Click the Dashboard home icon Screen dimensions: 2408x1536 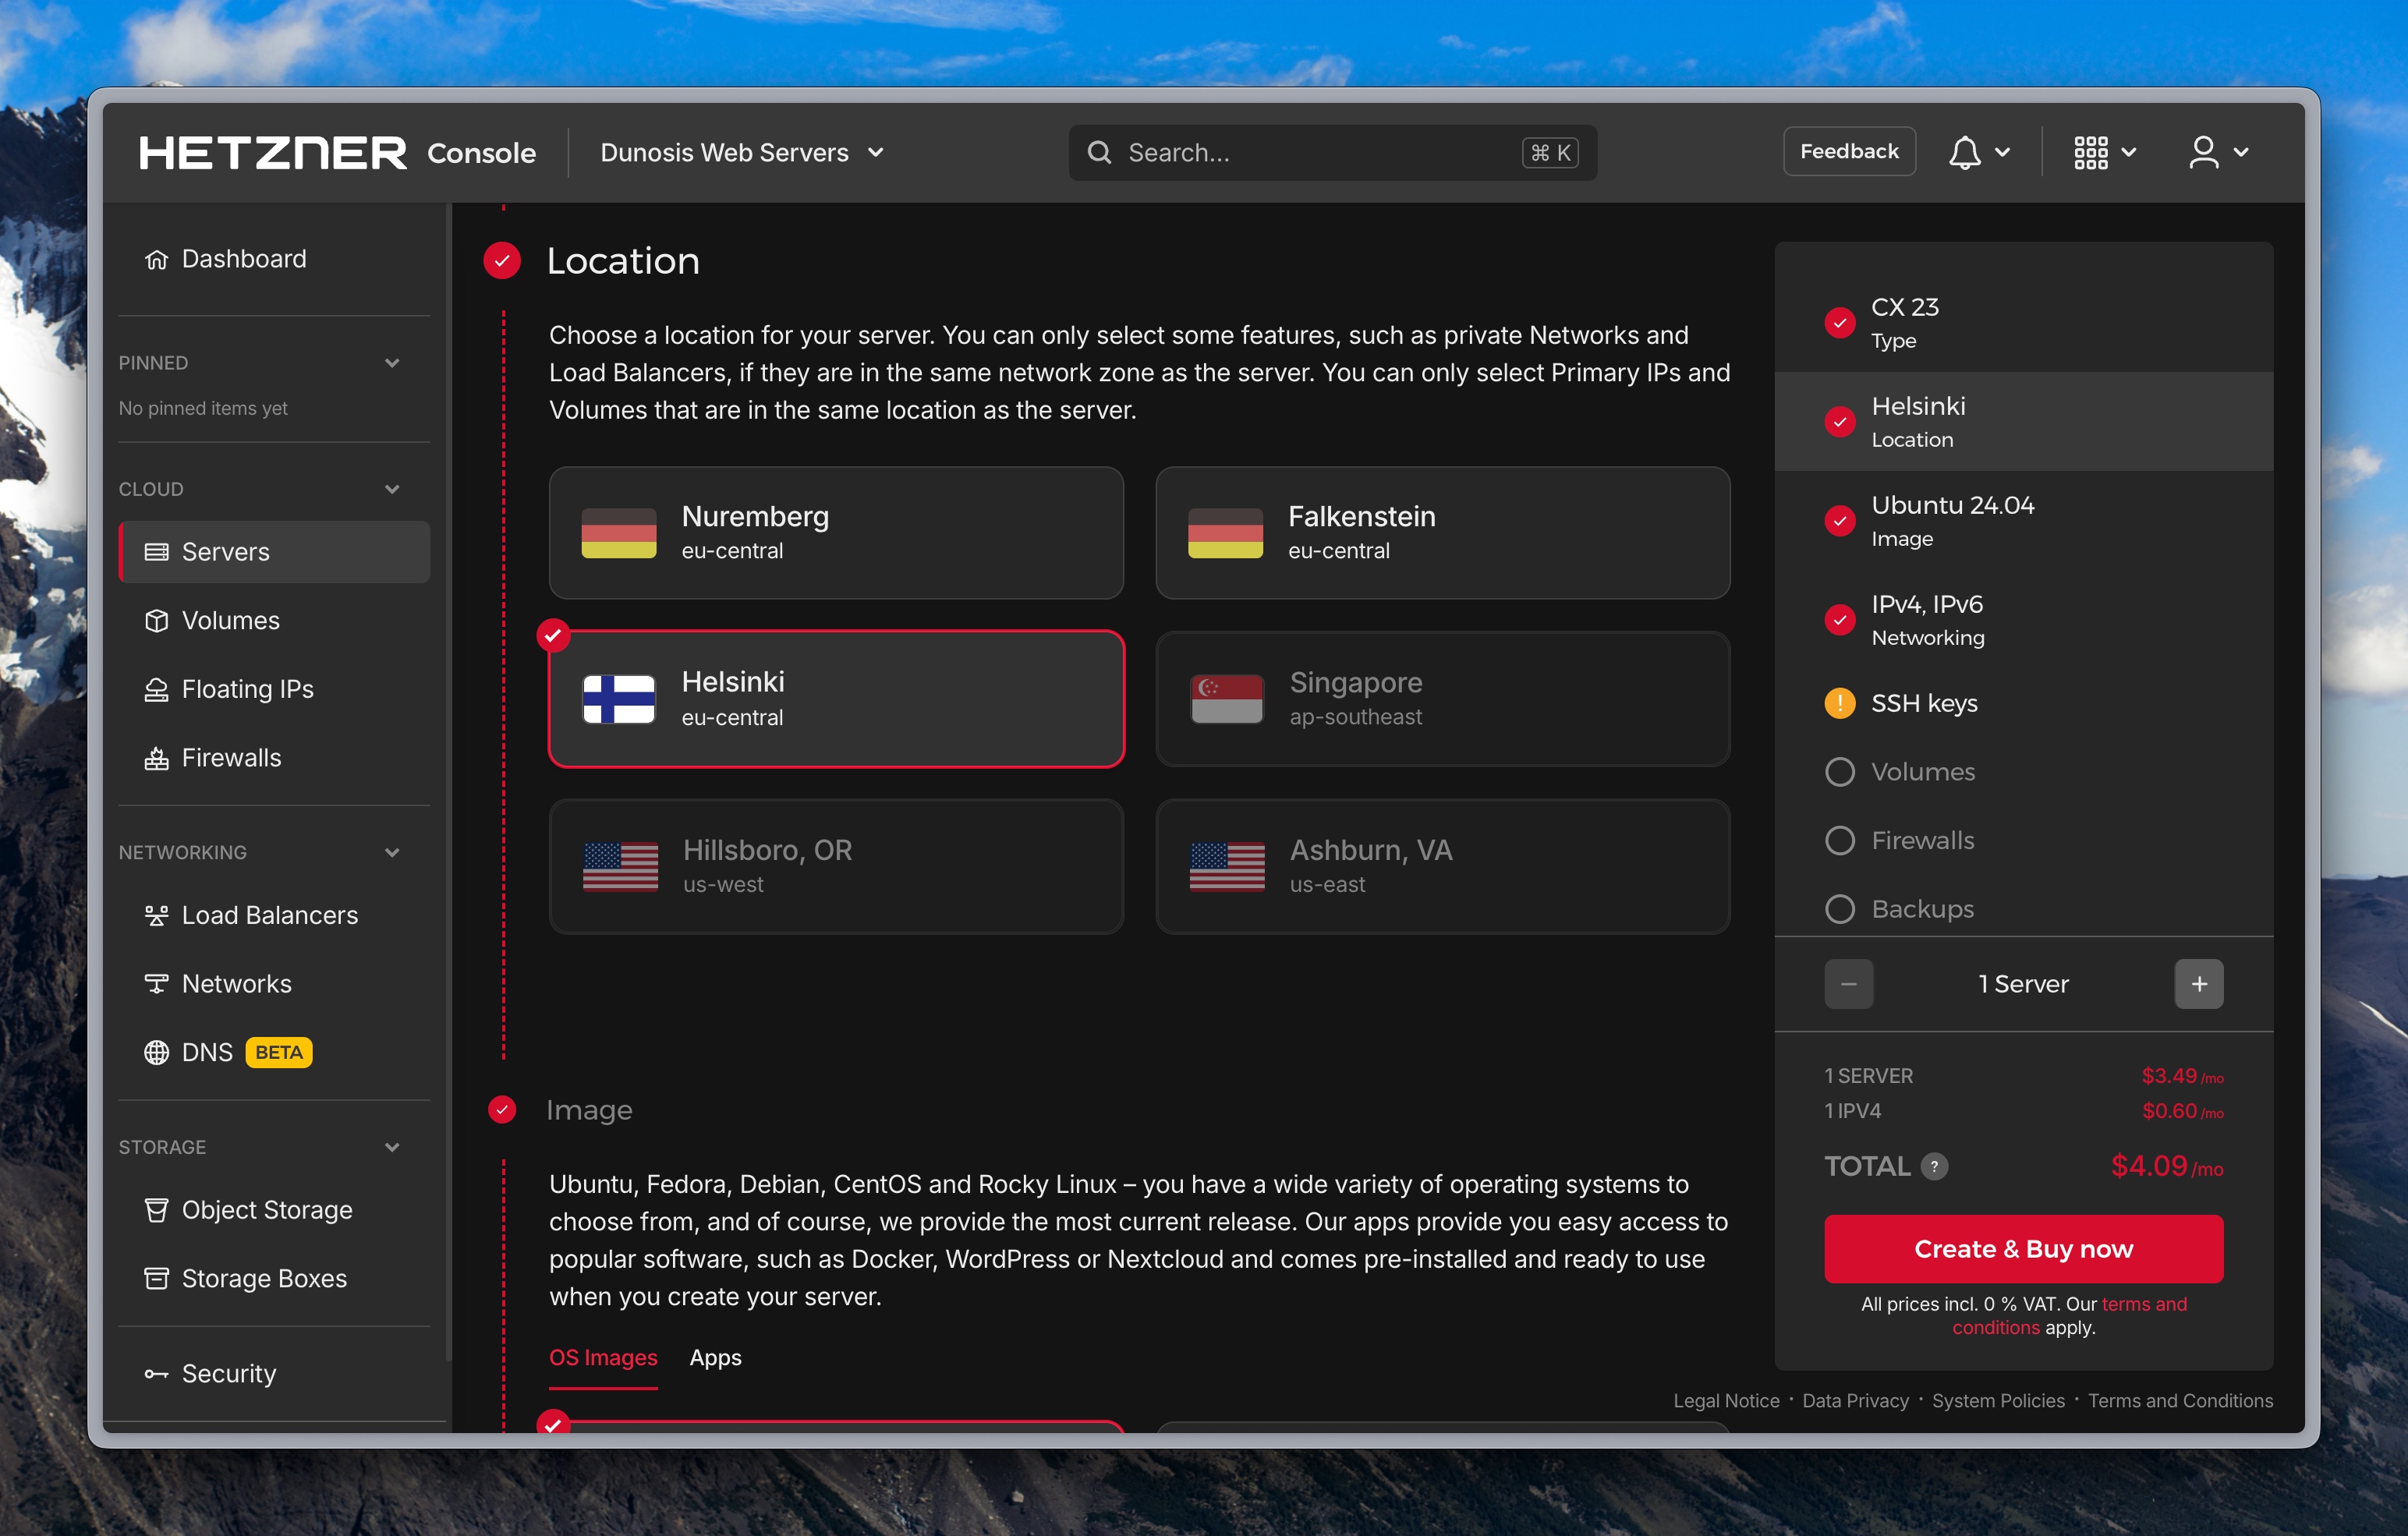[x=156, y=259]
